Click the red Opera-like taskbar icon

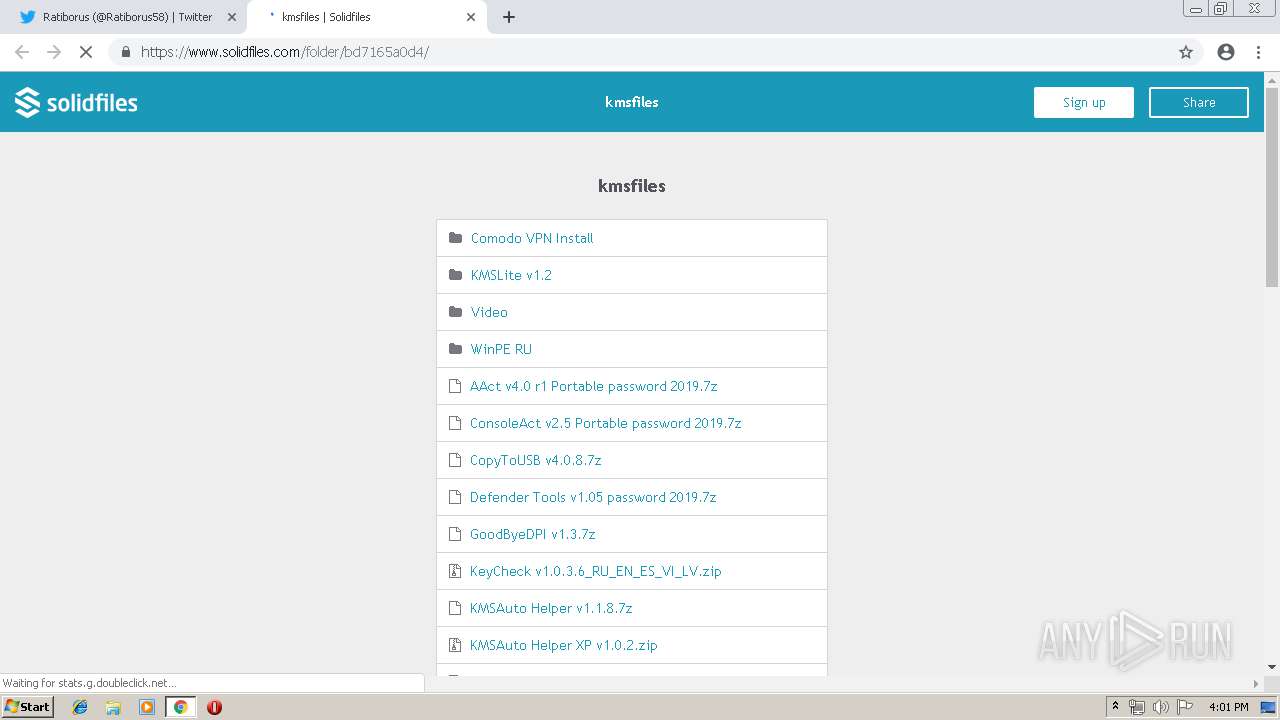214,707
